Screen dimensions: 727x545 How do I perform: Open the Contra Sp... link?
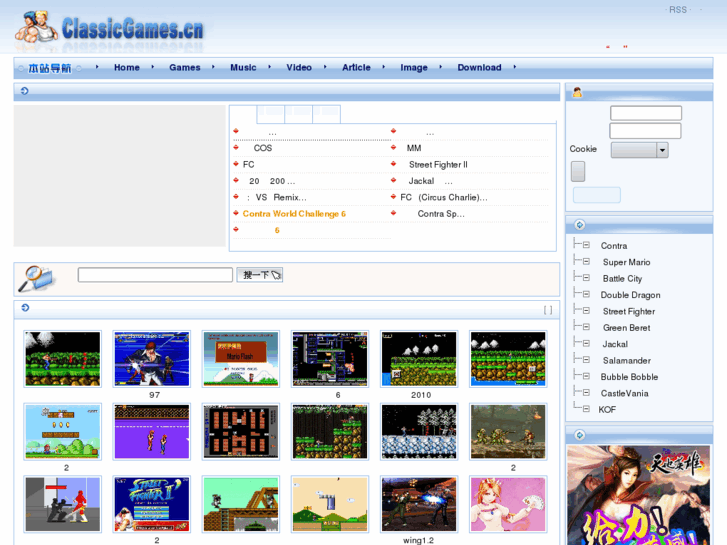click(x=440, y=214)
